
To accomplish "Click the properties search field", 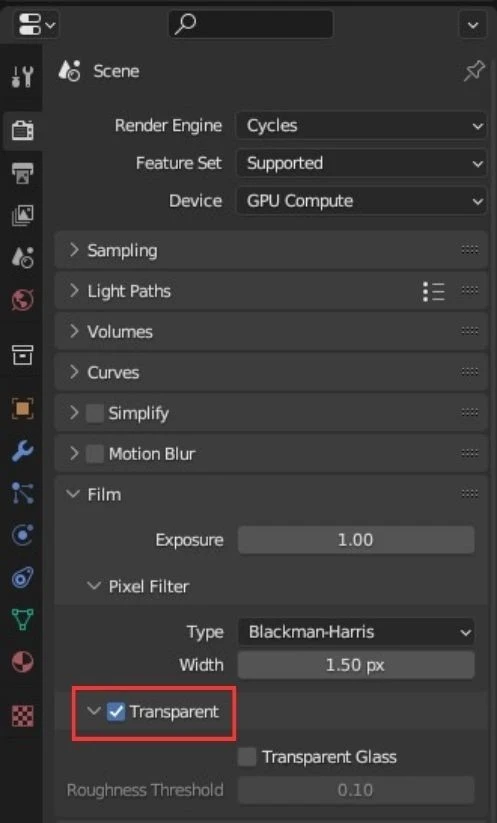I will tap(250, 24).
